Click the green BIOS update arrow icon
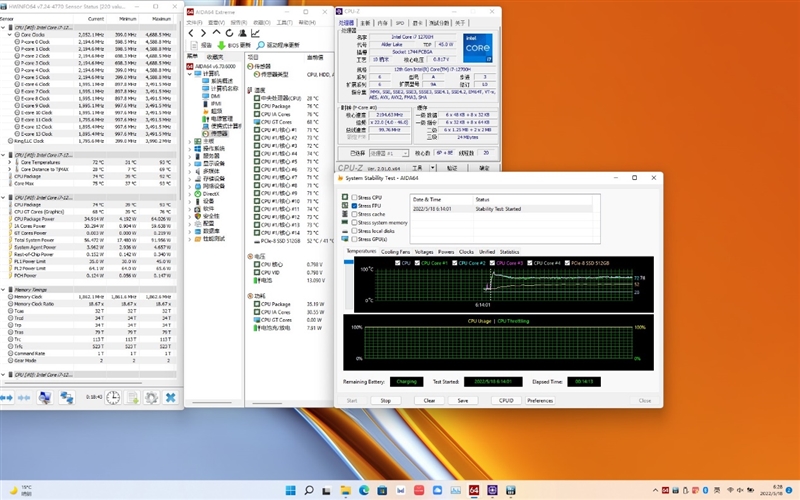800x500 pixels. tap(221, 45)
